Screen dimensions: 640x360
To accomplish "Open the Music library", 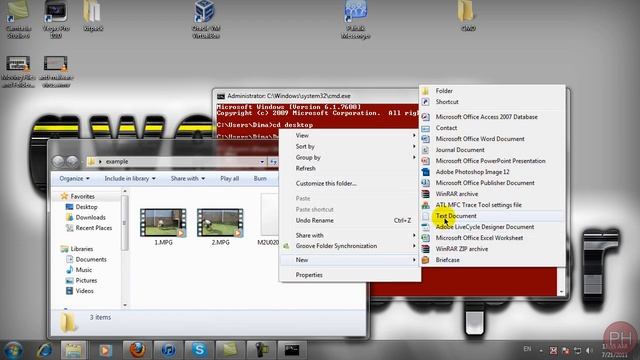I will pyautogui.click(x=83, y=270).
